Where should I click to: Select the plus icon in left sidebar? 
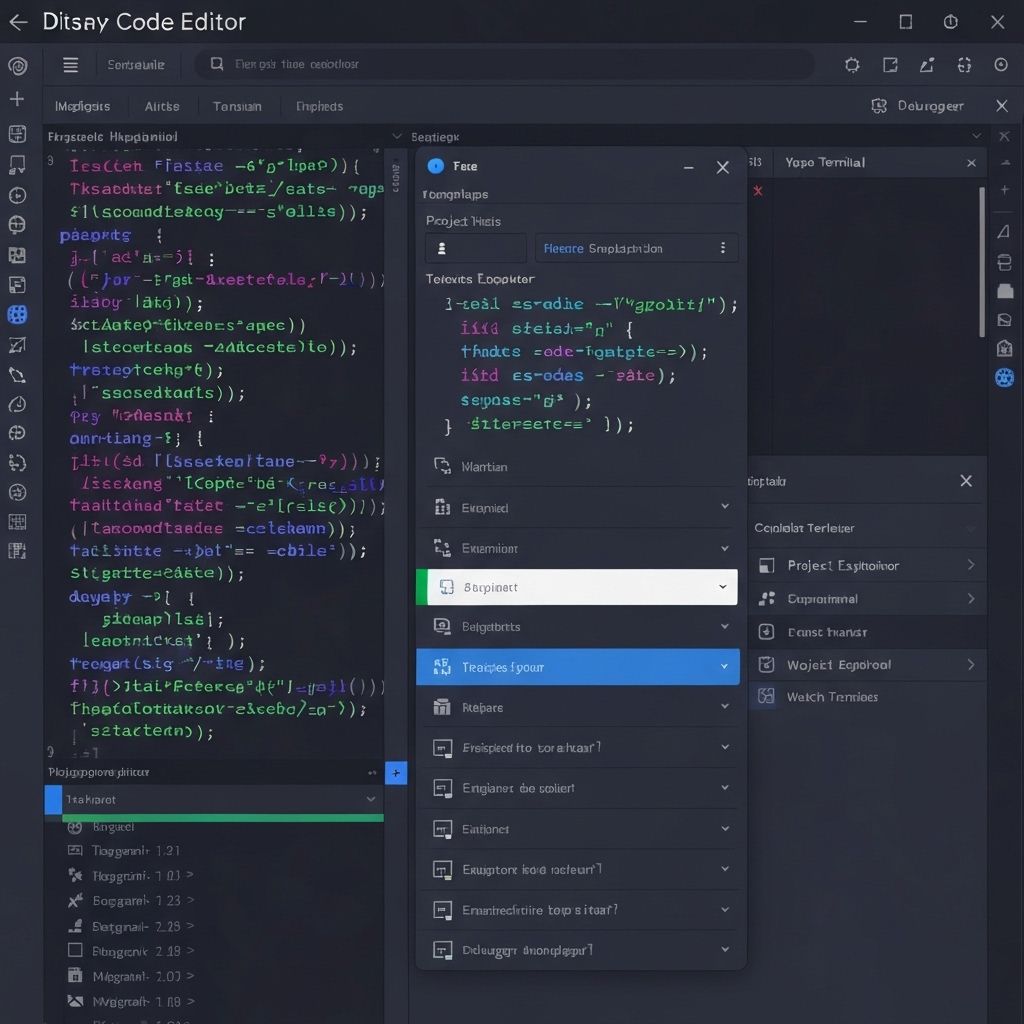[x=18, y=100]
